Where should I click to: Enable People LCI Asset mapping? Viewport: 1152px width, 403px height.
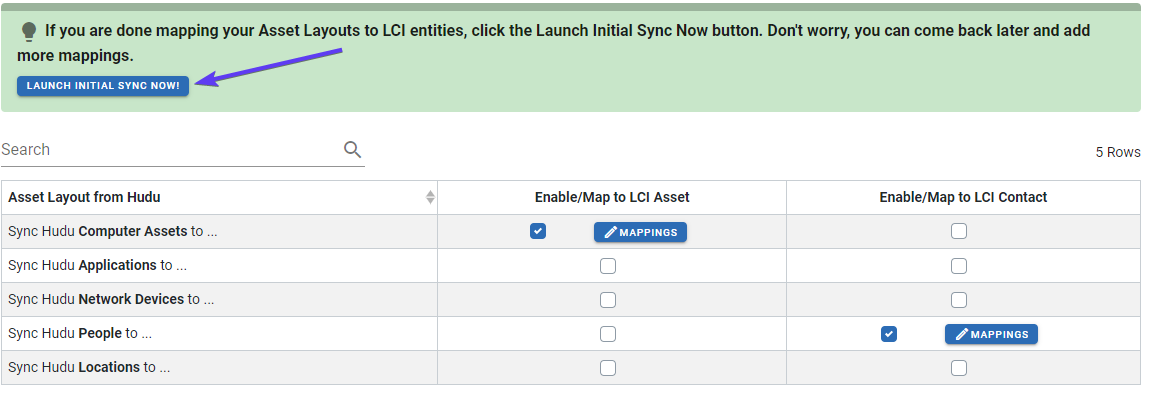[608, 334]
